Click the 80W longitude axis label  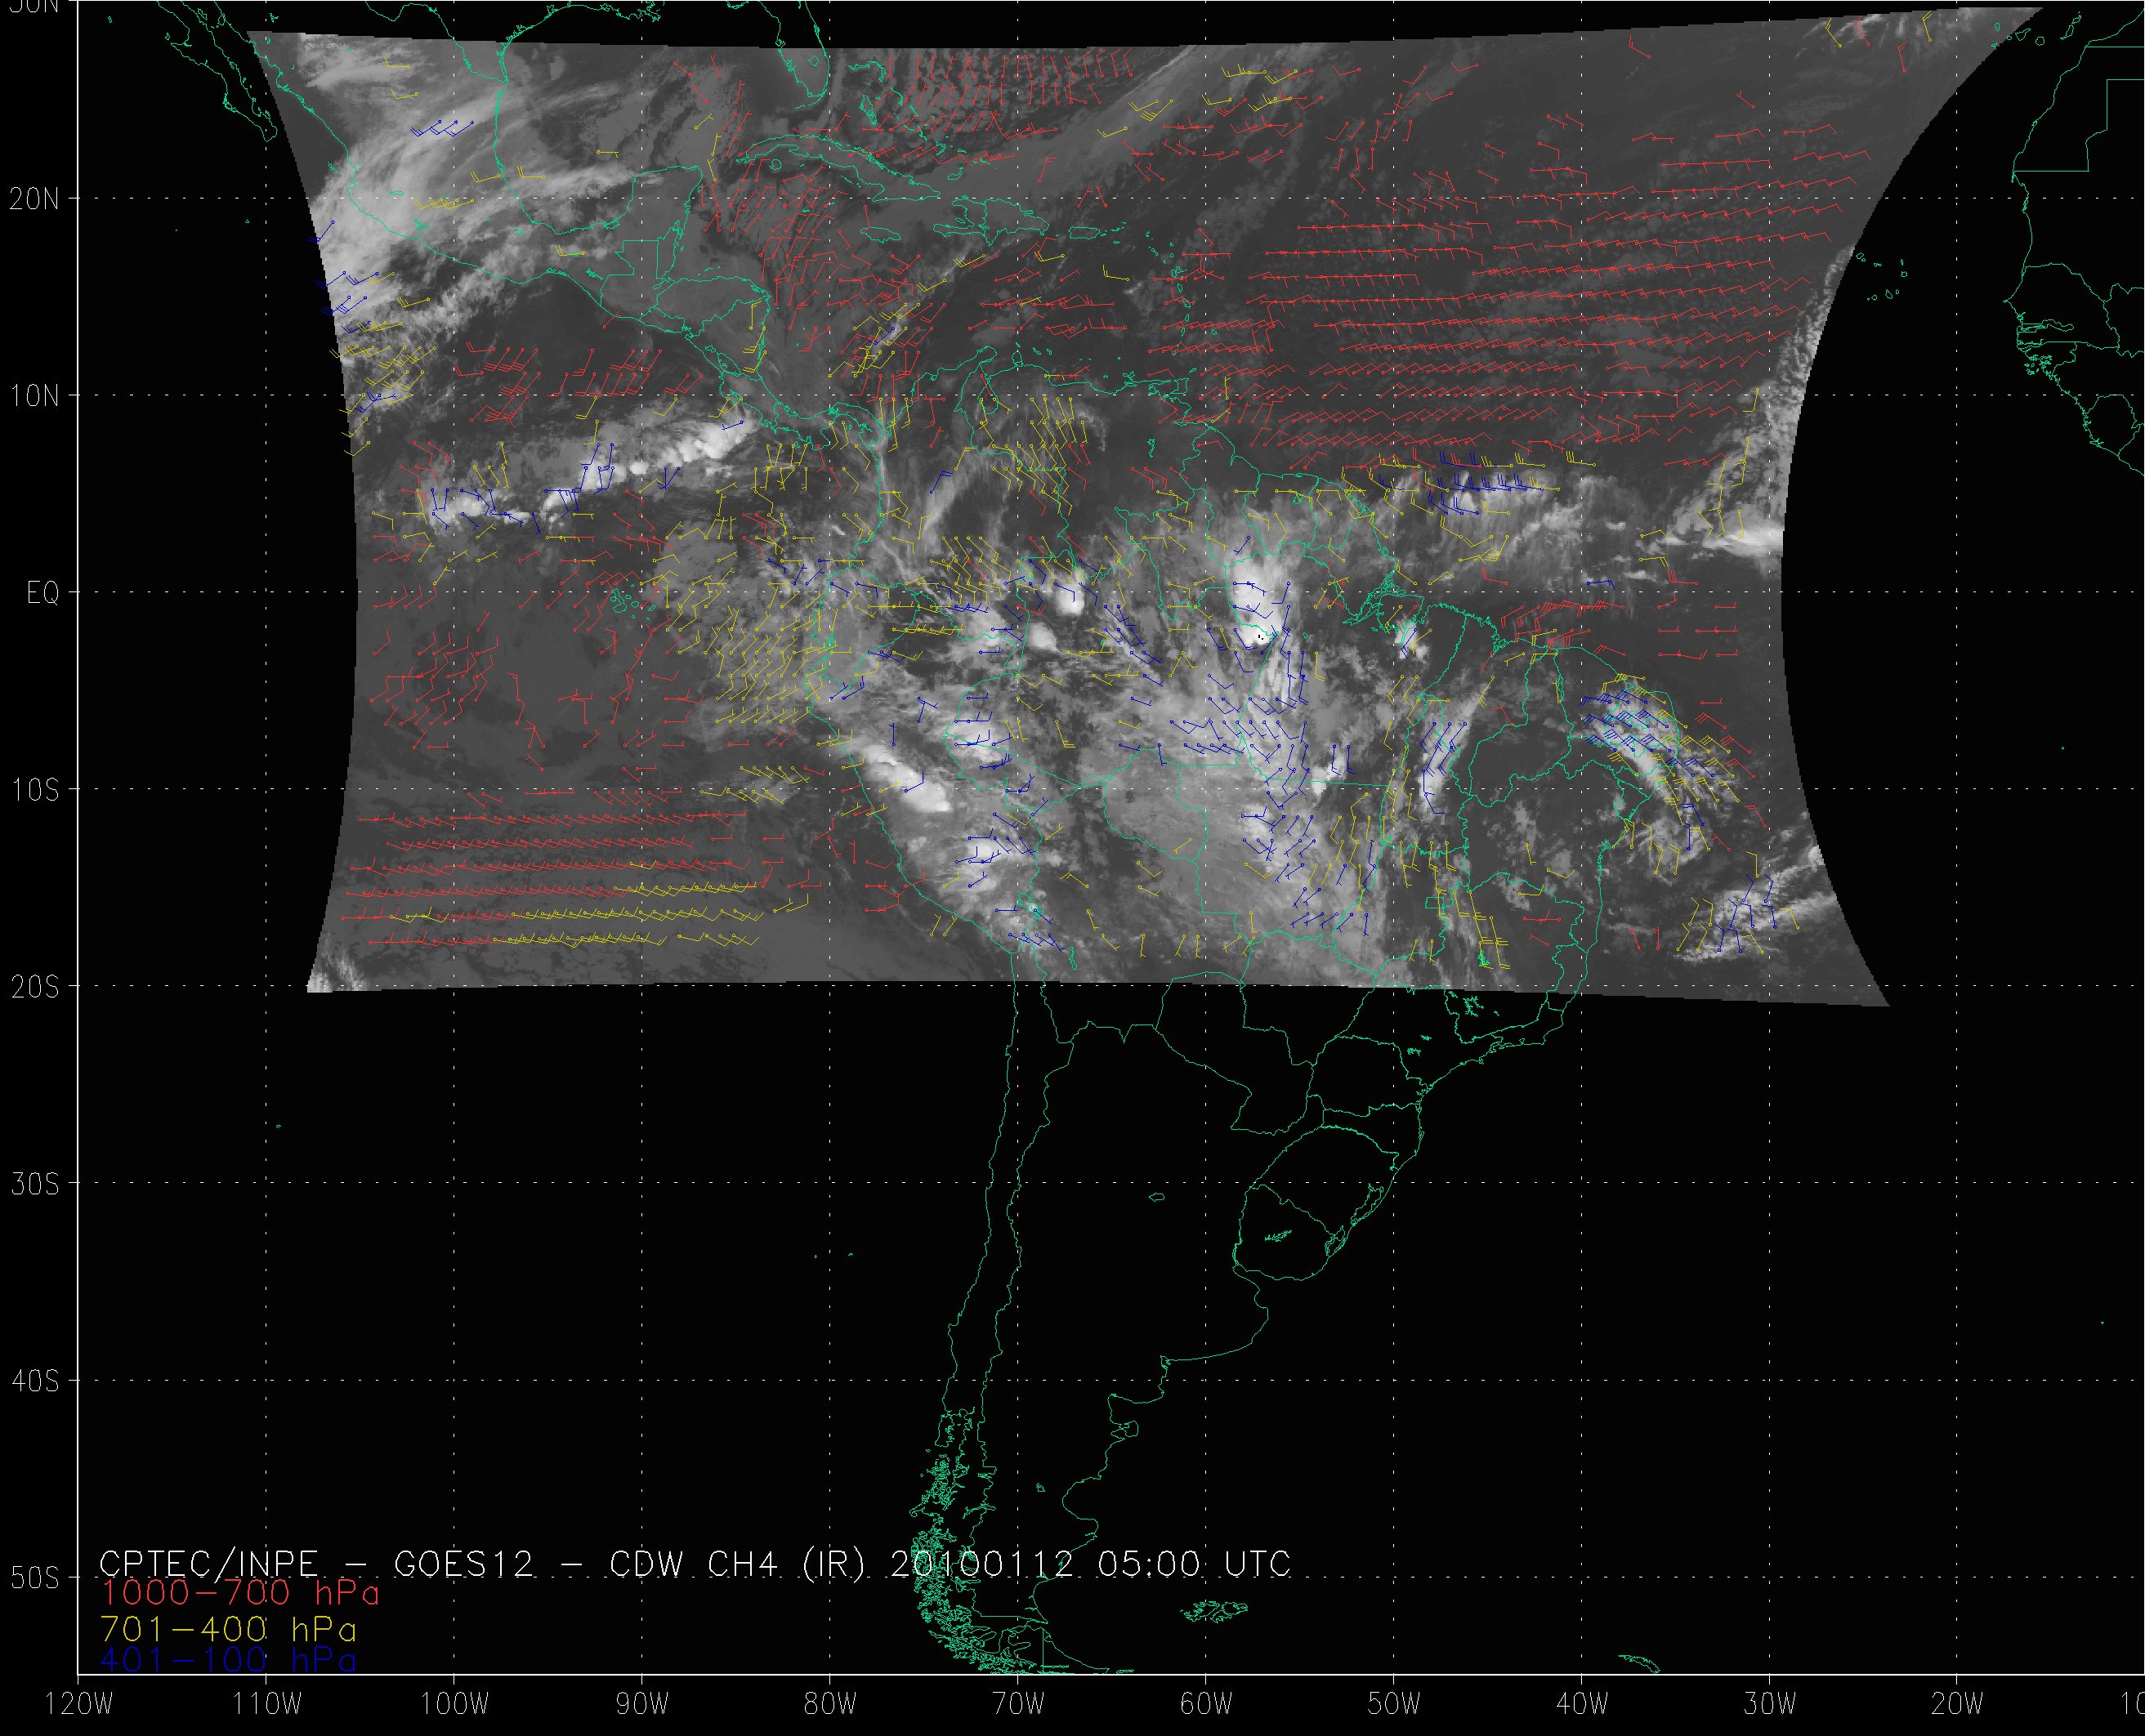pos(831,1705)
